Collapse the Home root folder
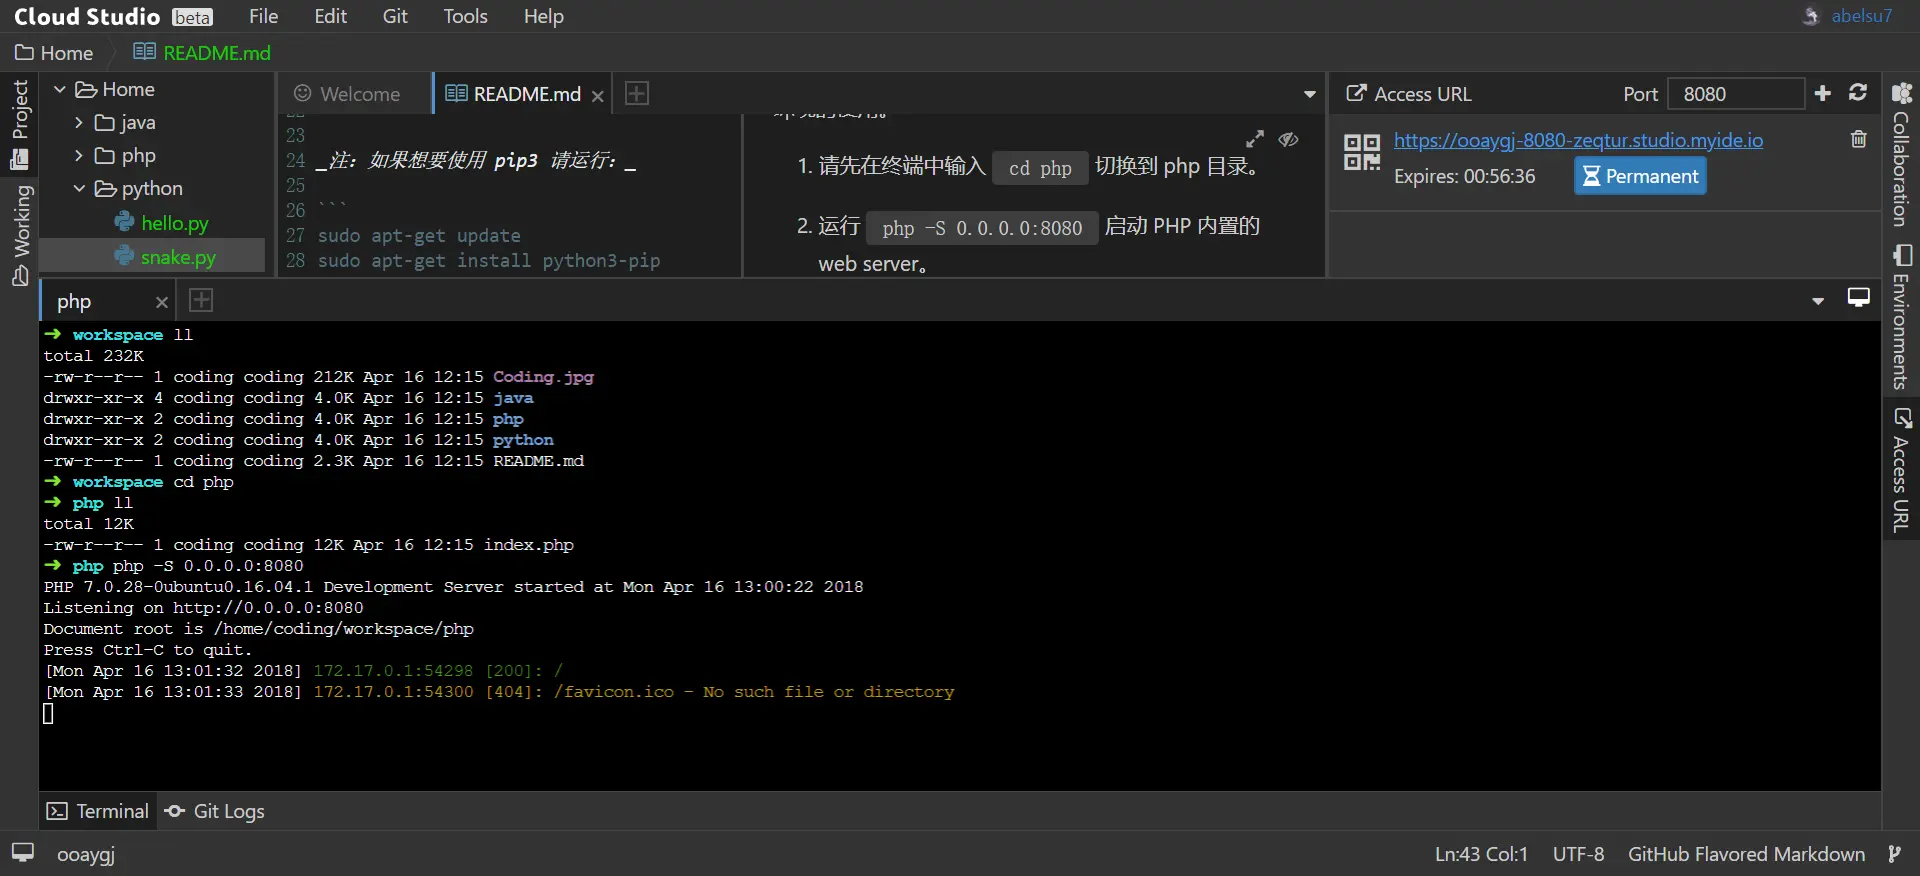Image resolution: width=1920 pixels, height=876 pixels. pos(59,89)
